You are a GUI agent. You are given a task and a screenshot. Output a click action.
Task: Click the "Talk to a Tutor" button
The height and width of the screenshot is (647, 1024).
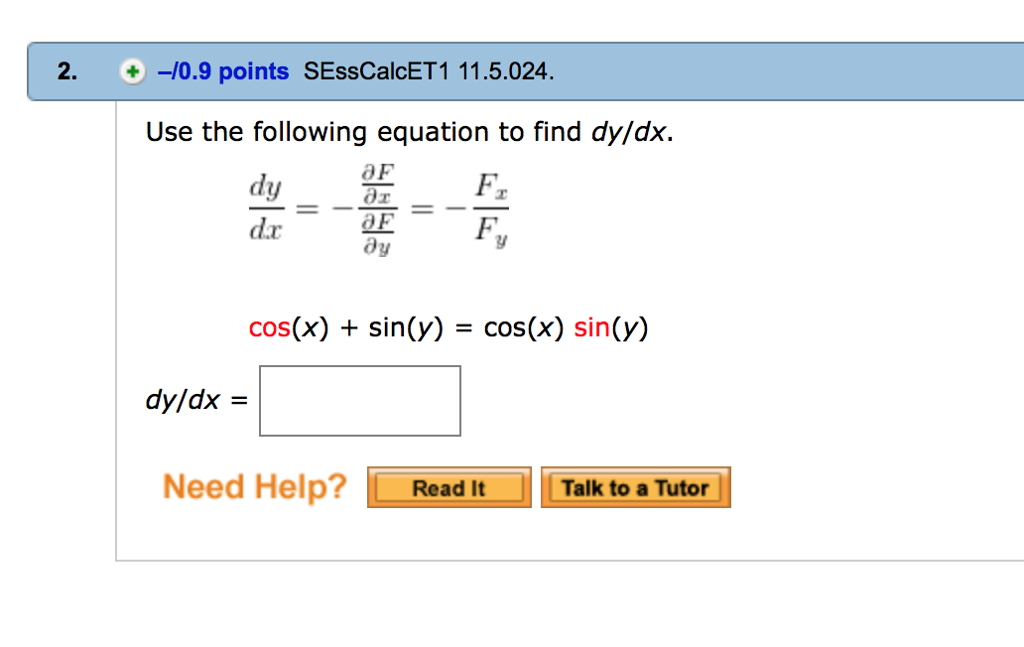pyautogui.click(x=636, y=487)
